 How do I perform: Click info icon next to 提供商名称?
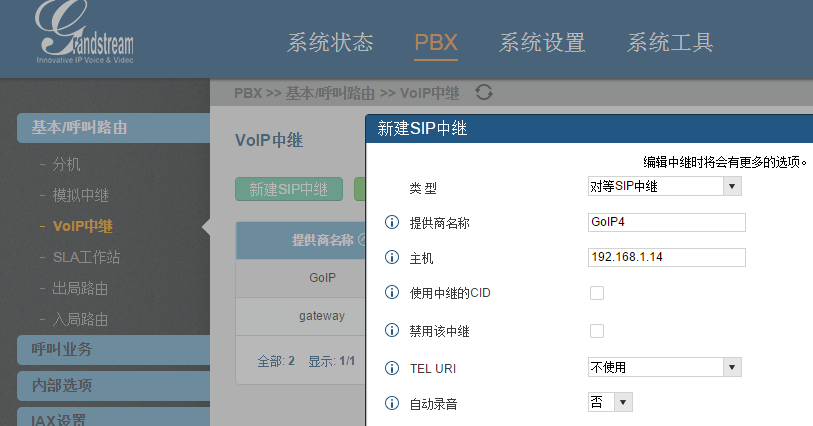[x=392, y=222]
